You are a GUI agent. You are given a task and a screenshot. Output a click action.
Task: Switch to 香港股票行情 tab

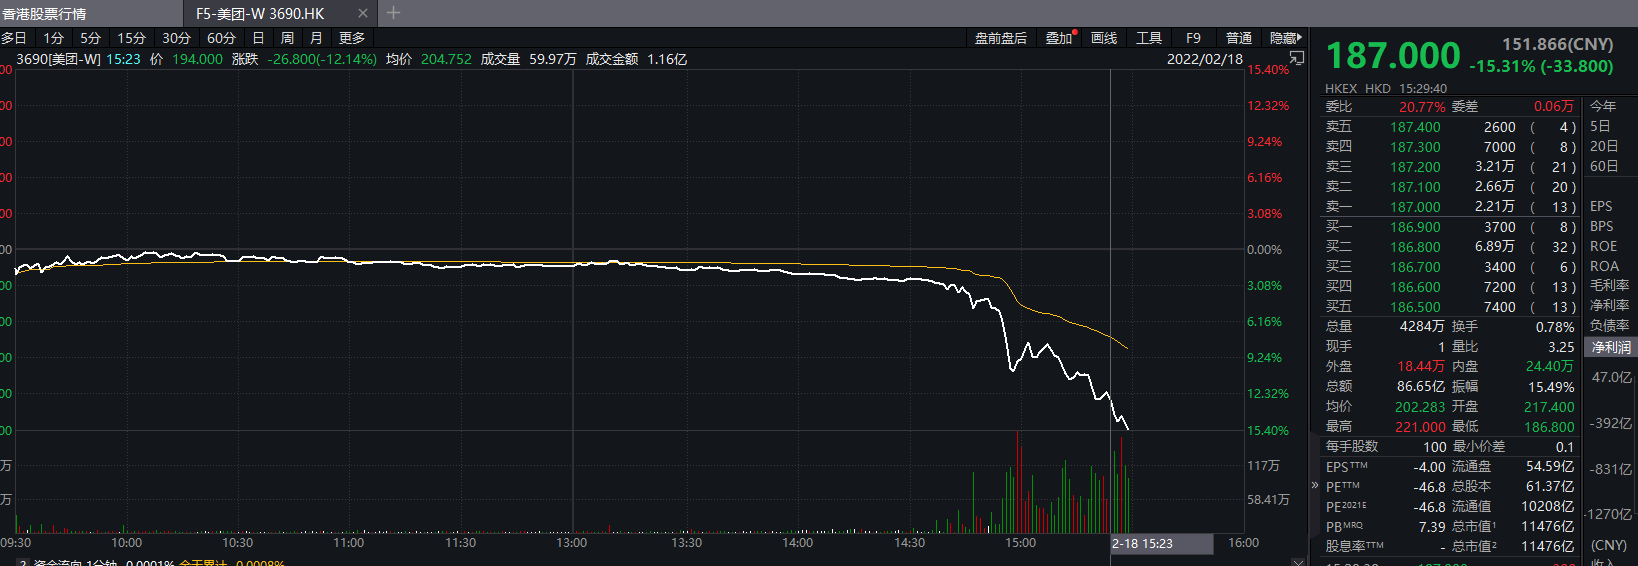click(45, 13)
